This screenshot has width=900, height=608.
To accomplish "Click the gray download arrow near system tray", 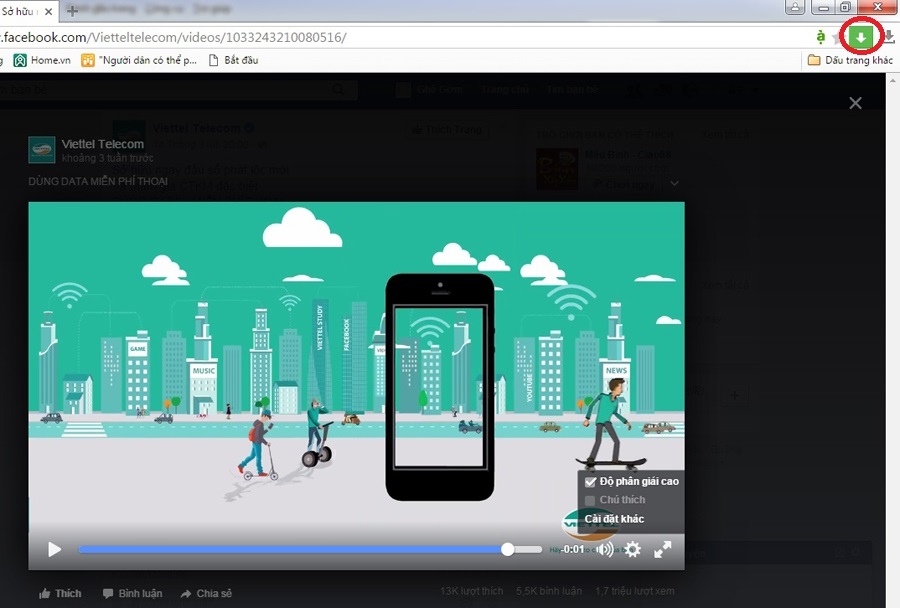I will 889,38.
